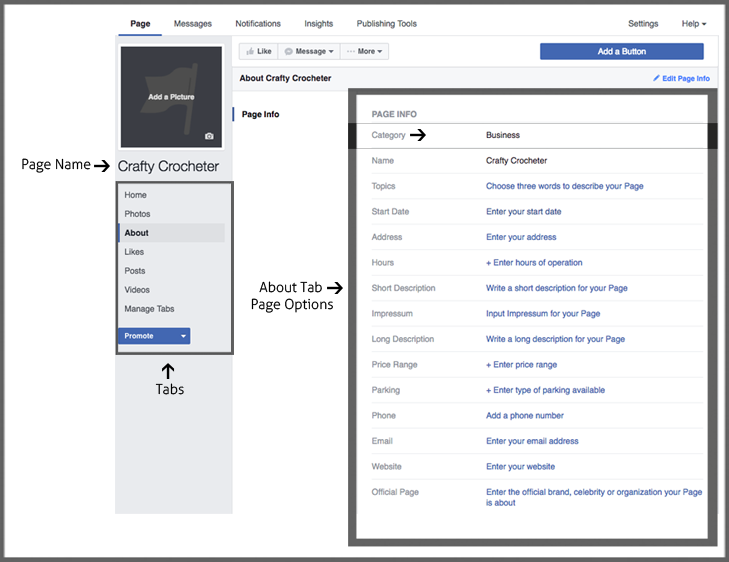
Task: Click the Short Description label
Action: 403,288
